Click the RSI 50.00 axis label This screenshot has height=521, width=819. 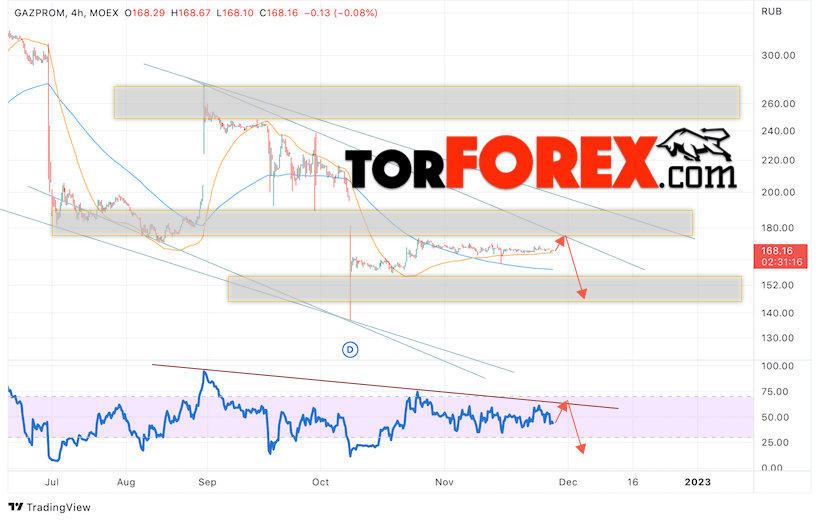pyautogui.click(x=775, y=418)
